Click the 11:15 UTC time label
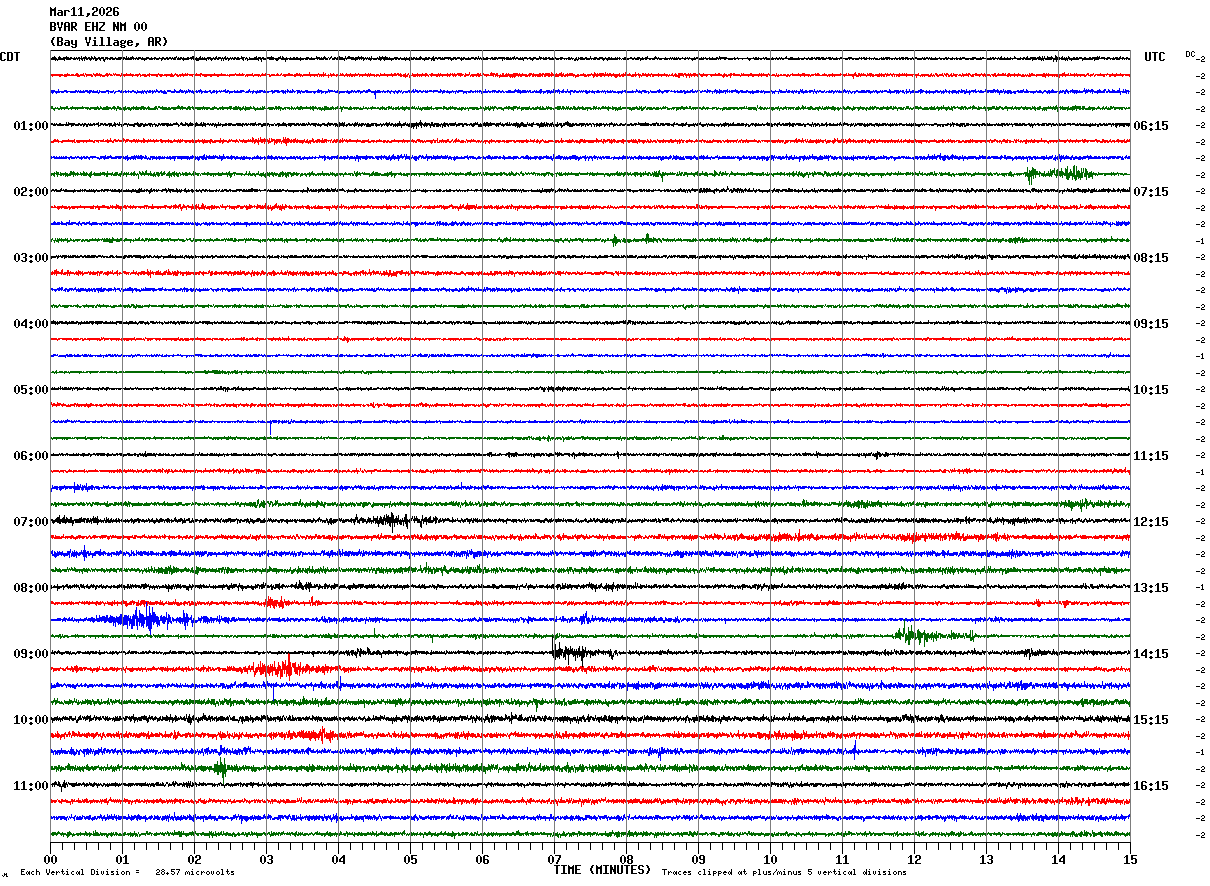The image size is (1210, 886). click(x=1151, y=456)
